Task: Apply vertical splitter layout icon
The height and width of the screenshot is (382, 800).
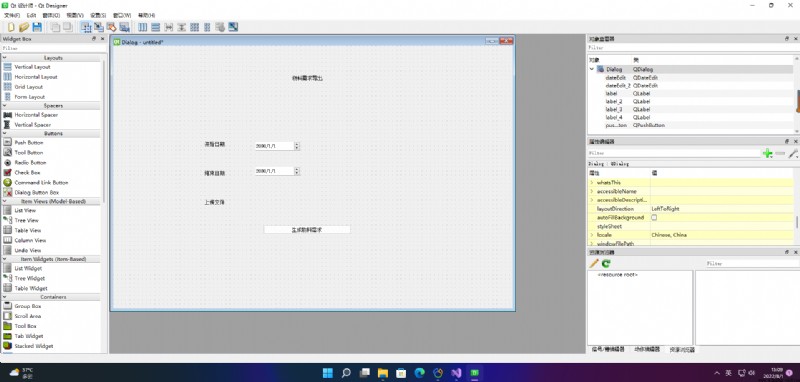Action: click(x=182, y=27)
